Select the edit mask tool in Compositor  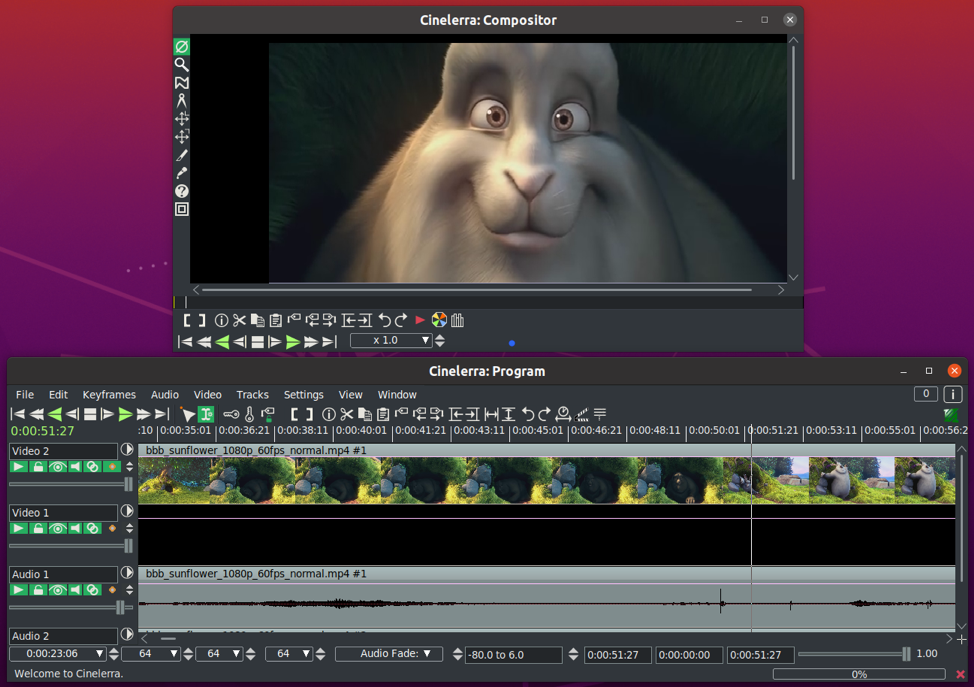pyautogui.click(x=181, y=83)
